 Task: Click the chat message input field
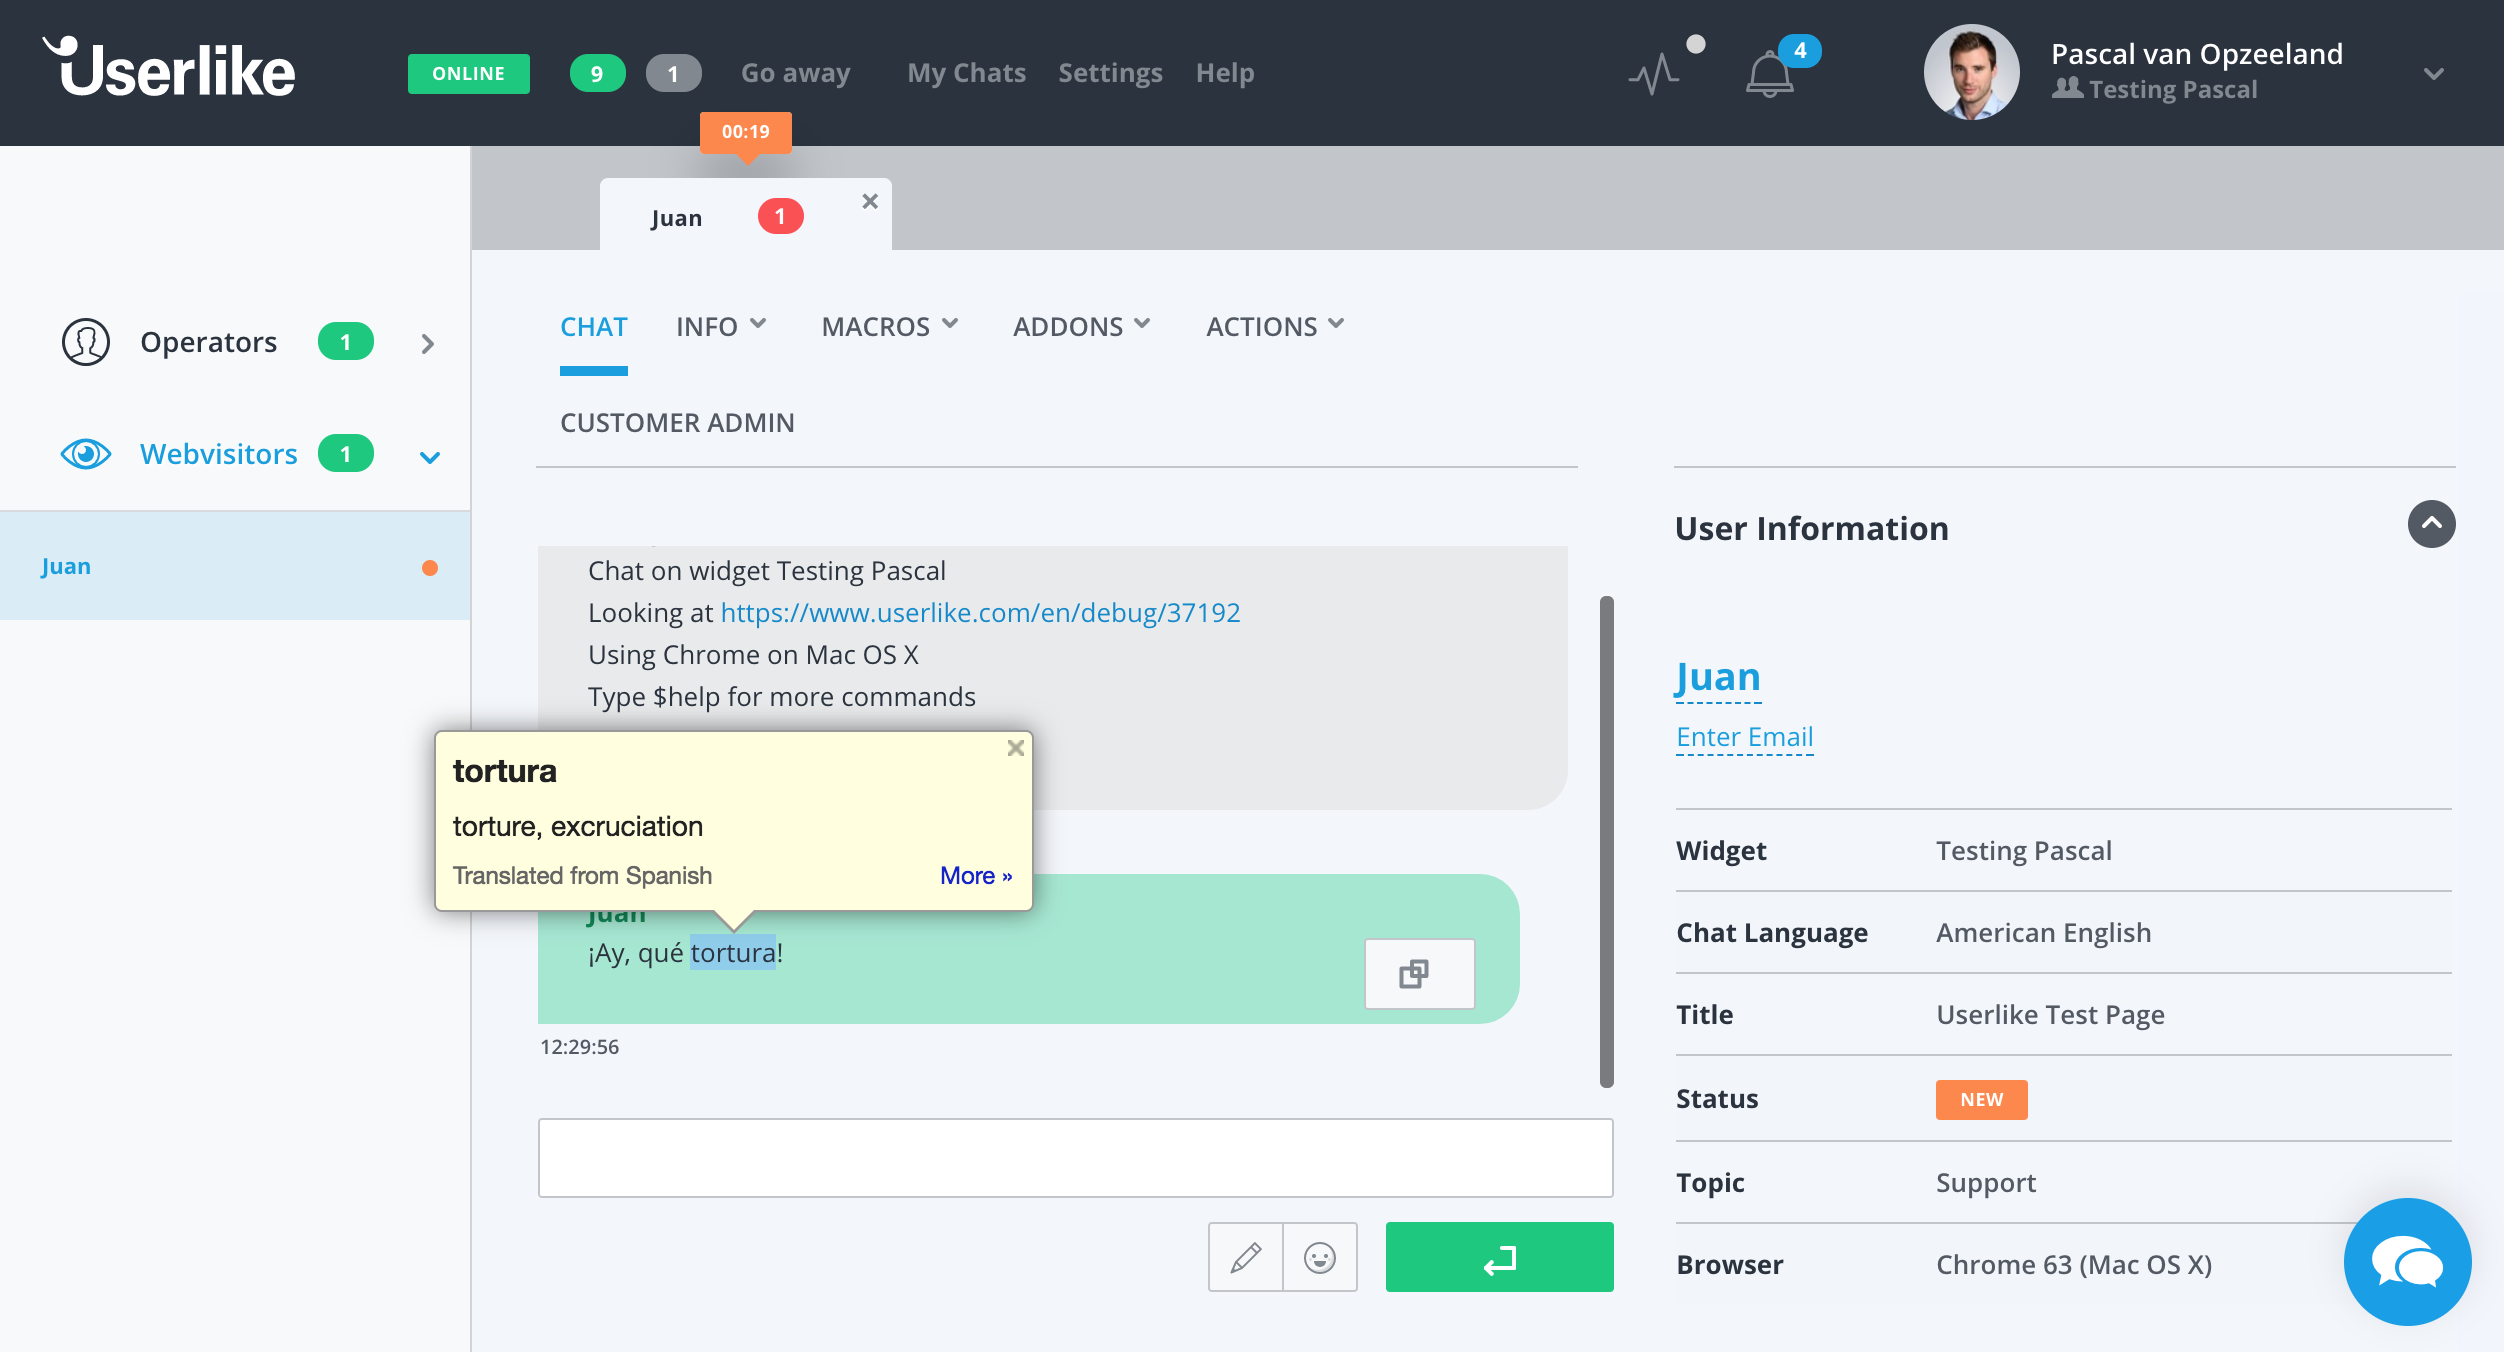[x=1075, y=1158]
